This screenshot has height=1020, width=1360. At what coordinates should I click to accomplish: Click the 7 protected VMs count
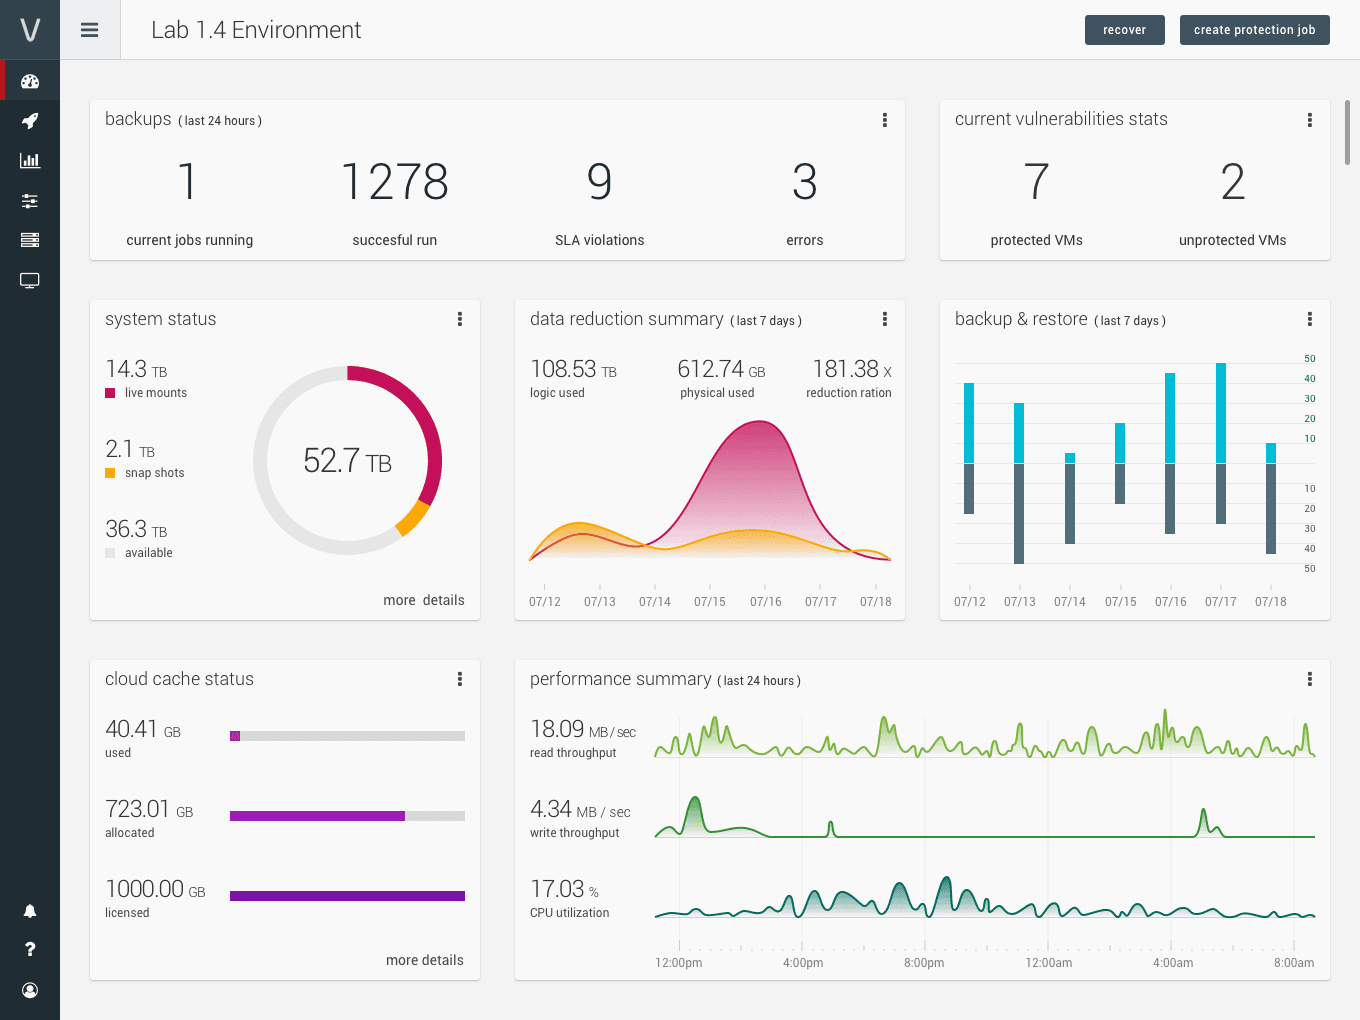click(1037, 182)
